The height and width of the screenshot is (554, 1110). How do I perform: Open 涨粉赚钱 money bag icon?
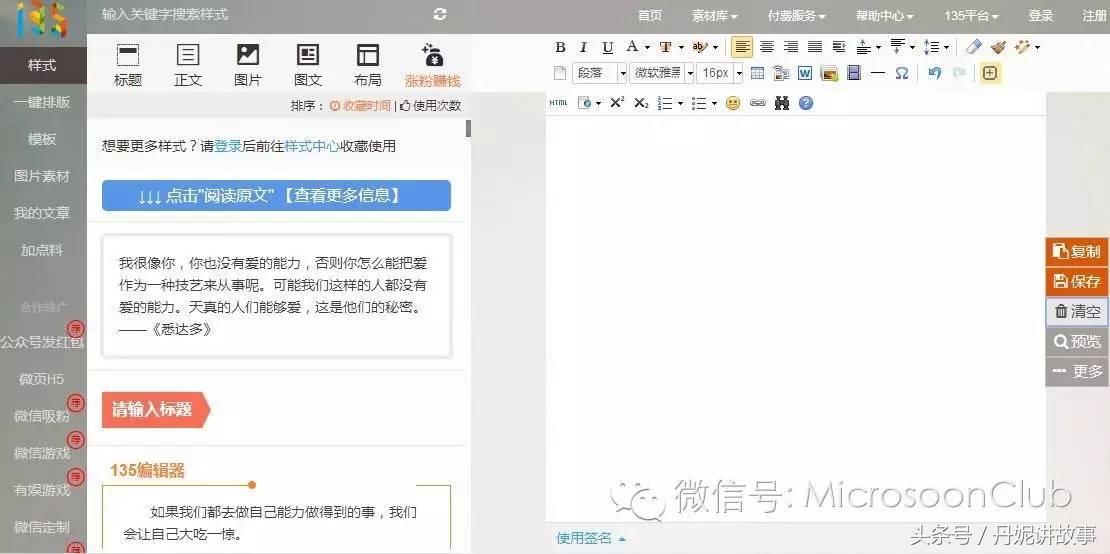tap(433, 64)
